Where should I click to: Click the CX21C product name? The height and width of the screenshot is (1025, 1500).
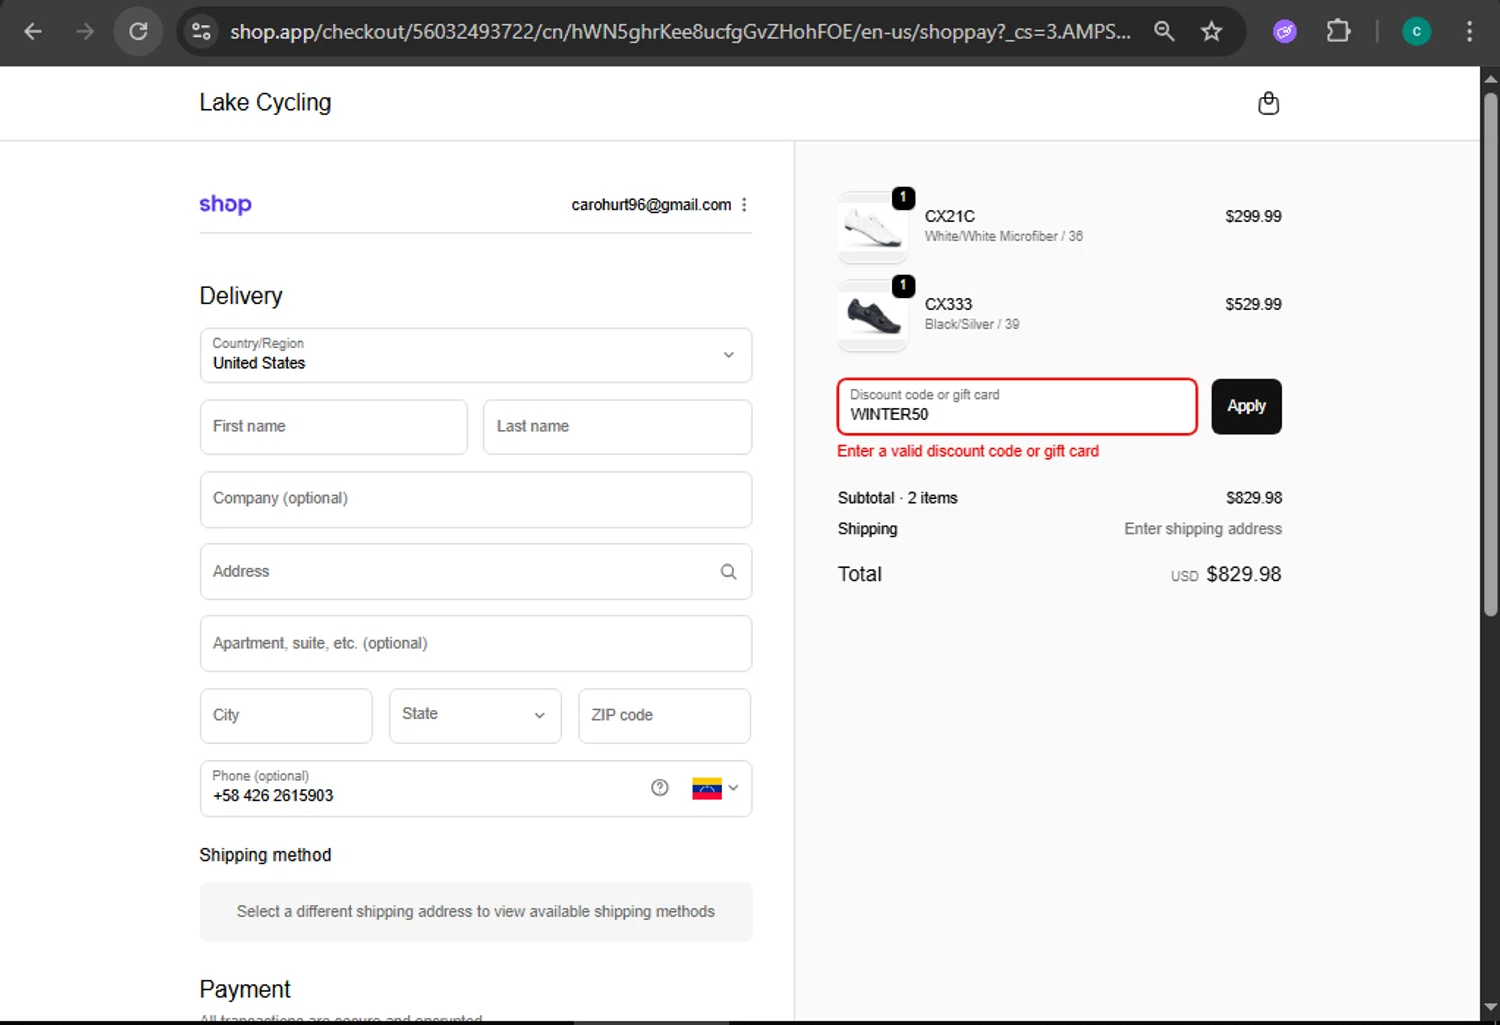(x=950, y=216)
